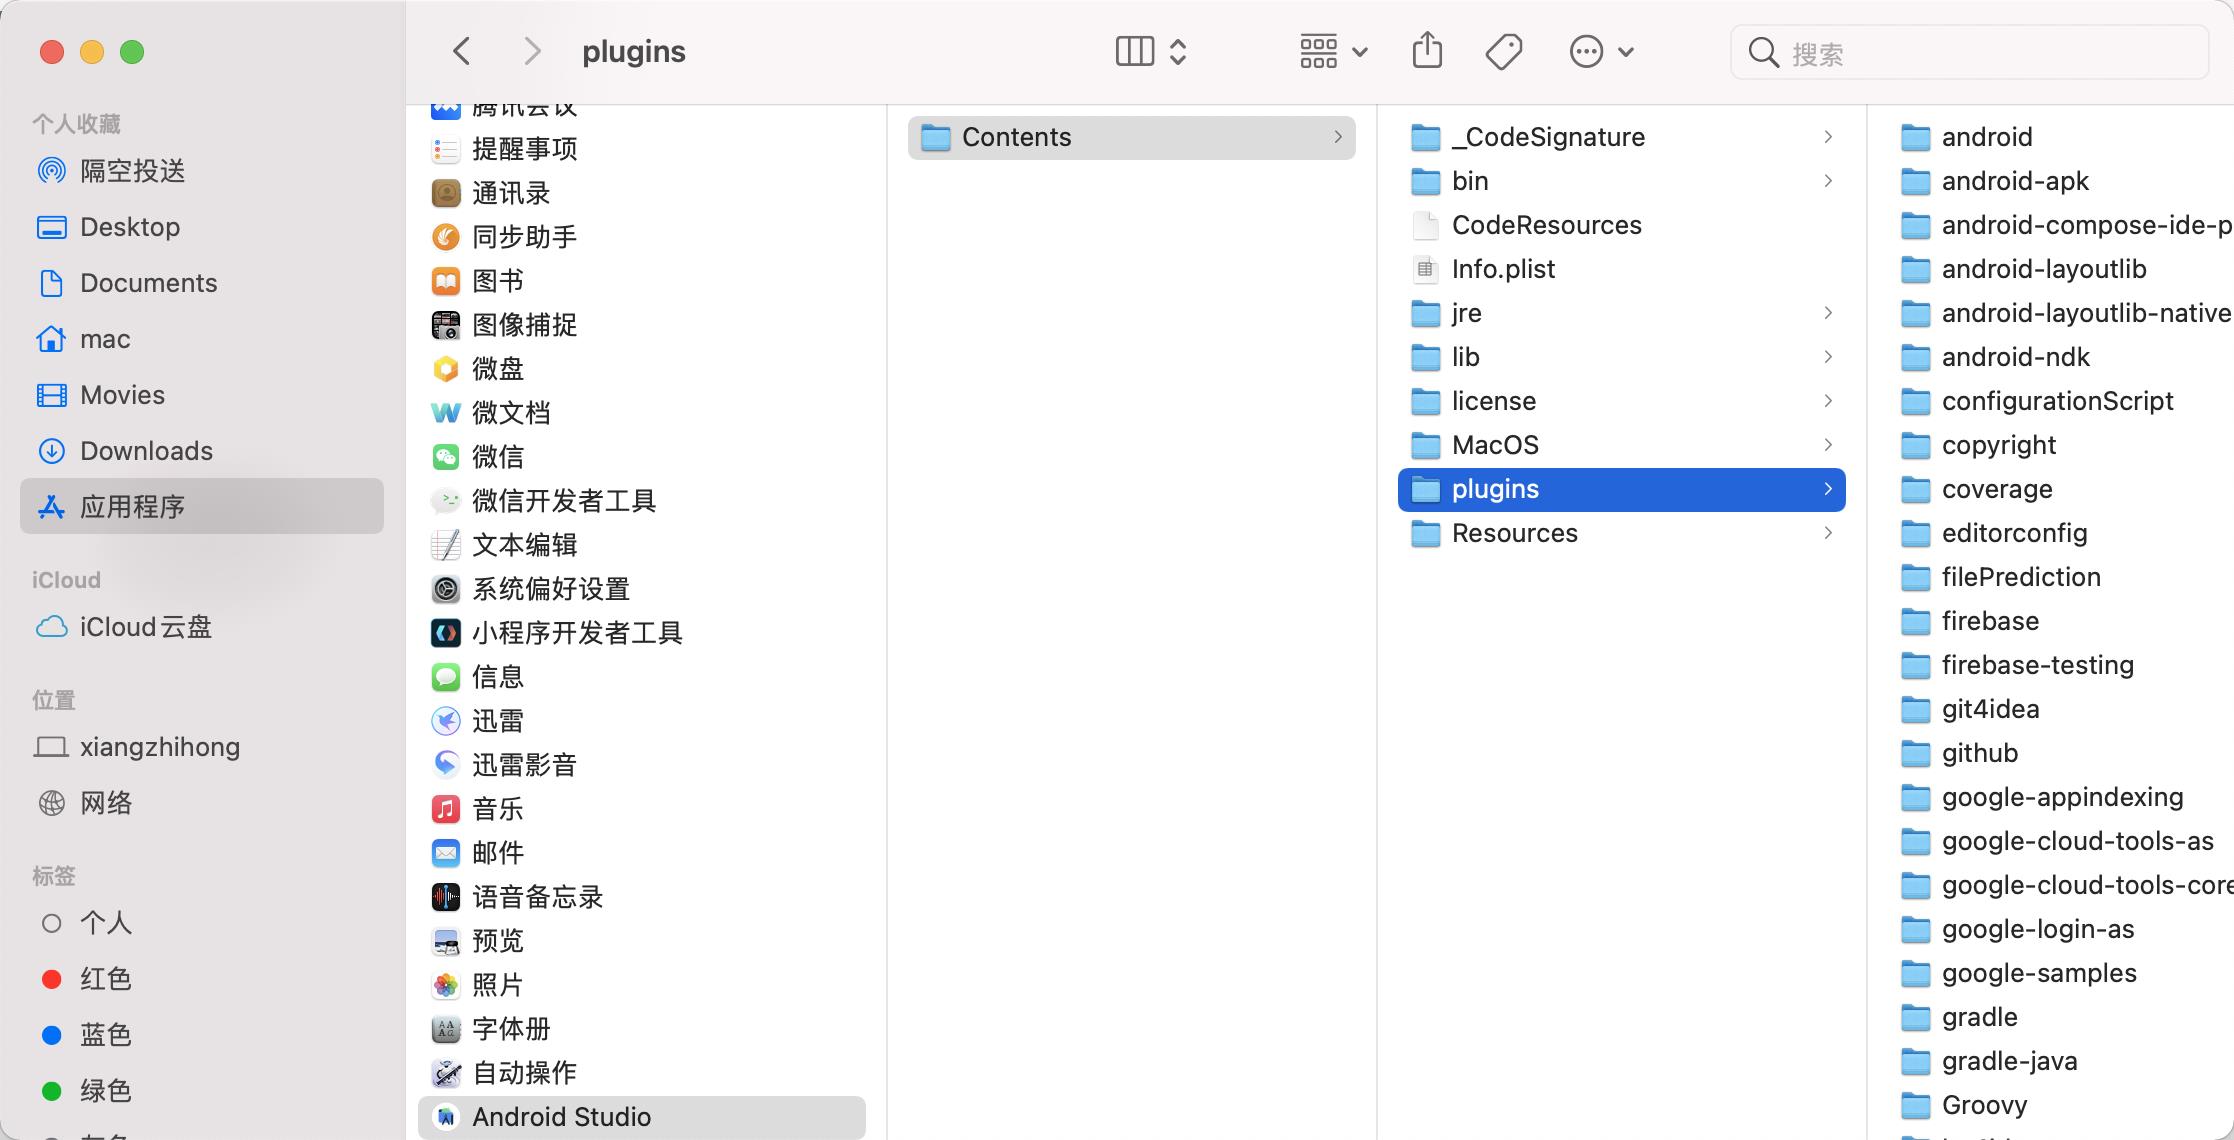Select 提醒事项 Reminders app

click(642, 149)
